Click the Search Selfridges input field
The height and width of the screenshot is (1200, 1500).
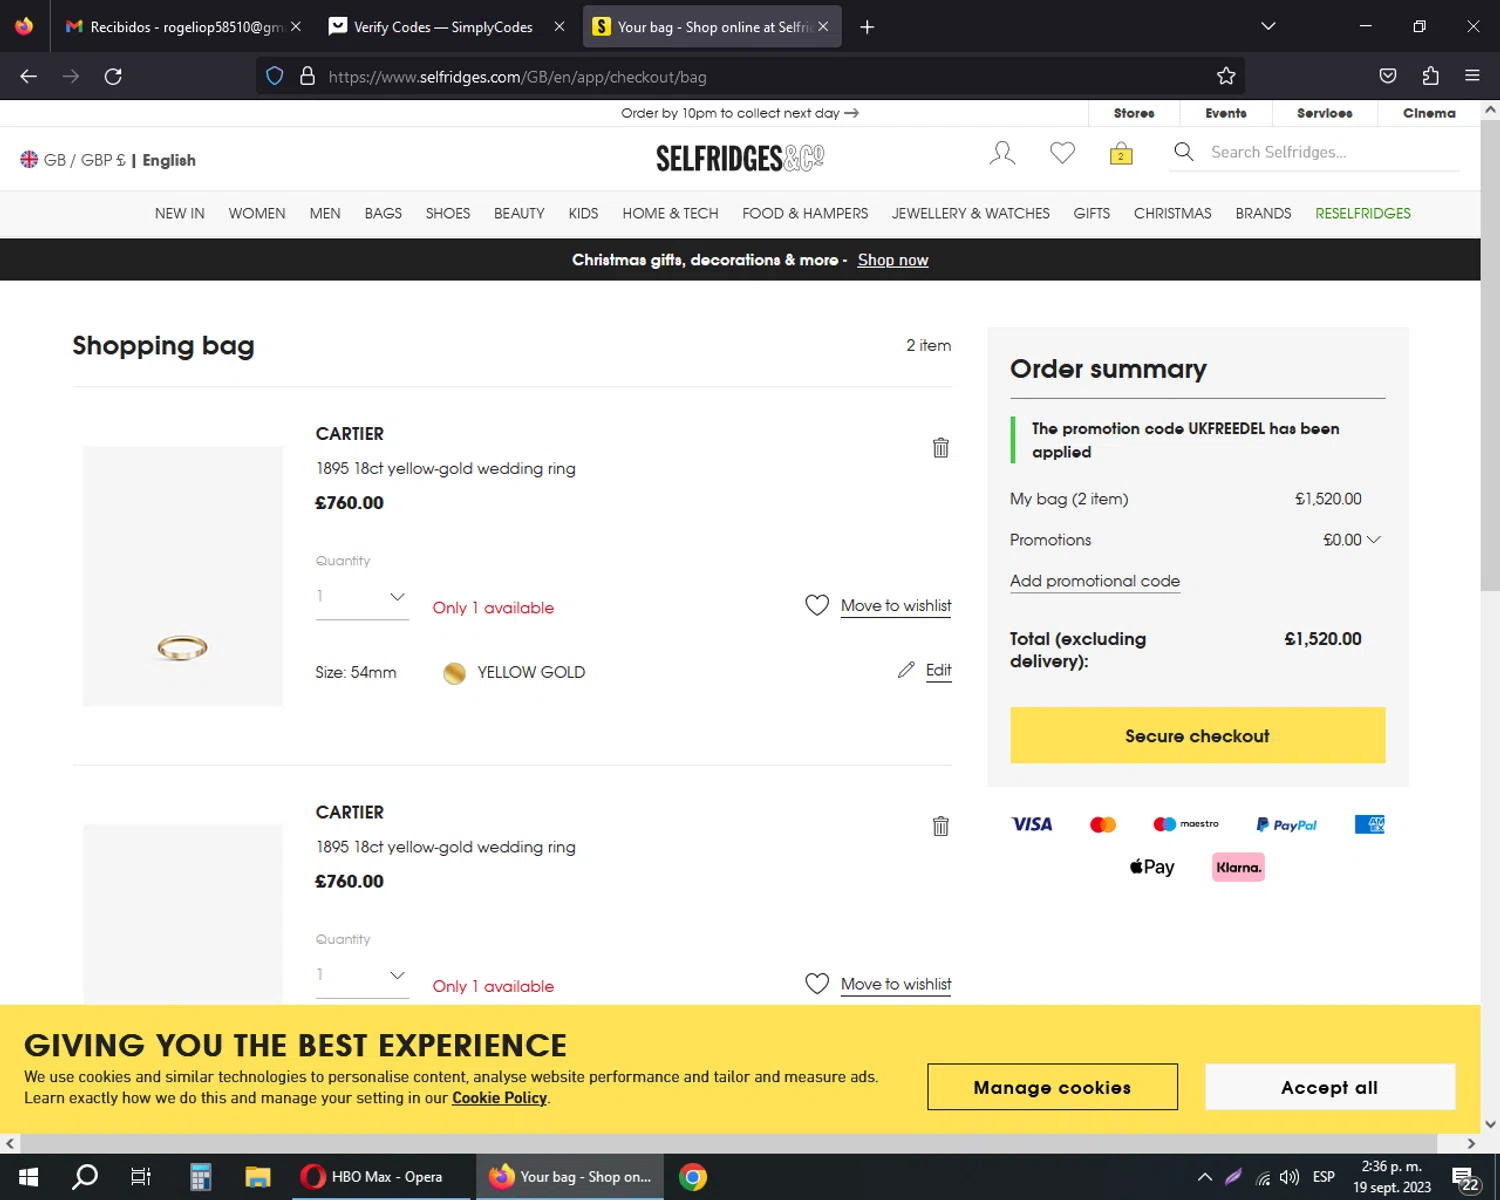click(x=1333, y=152)
